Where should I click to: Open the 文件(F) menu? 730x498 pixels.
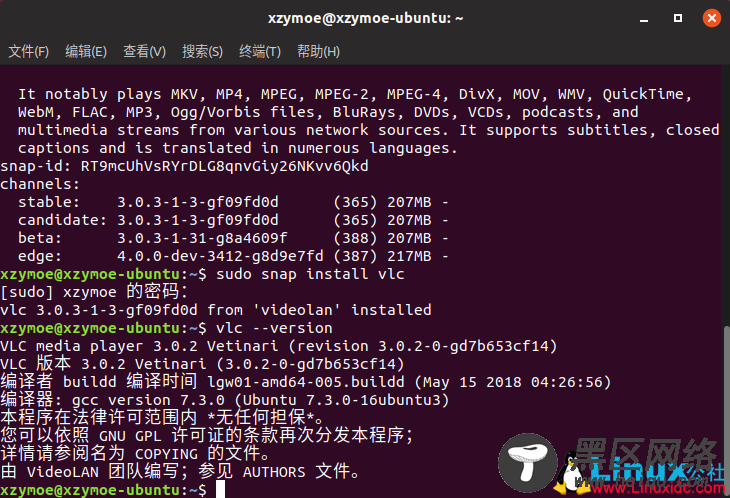(28, 51)
